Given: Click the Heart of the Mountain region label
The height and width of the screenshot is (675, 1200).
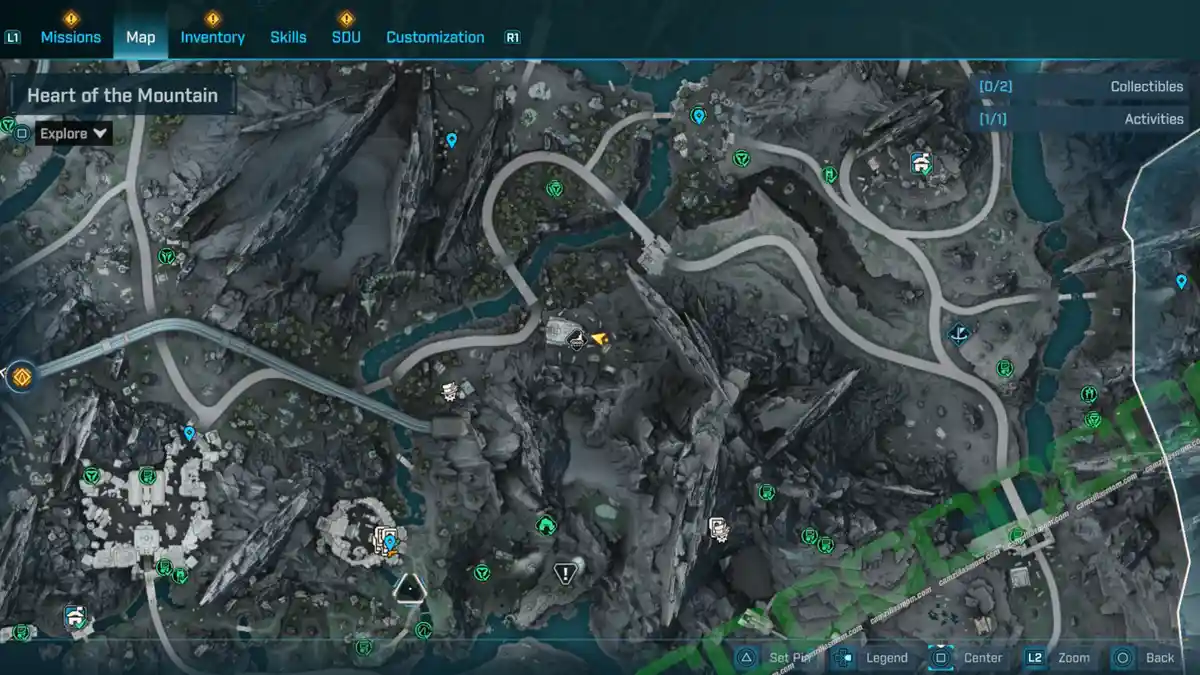Looking at the screenshot, I should tap(122, 96).
